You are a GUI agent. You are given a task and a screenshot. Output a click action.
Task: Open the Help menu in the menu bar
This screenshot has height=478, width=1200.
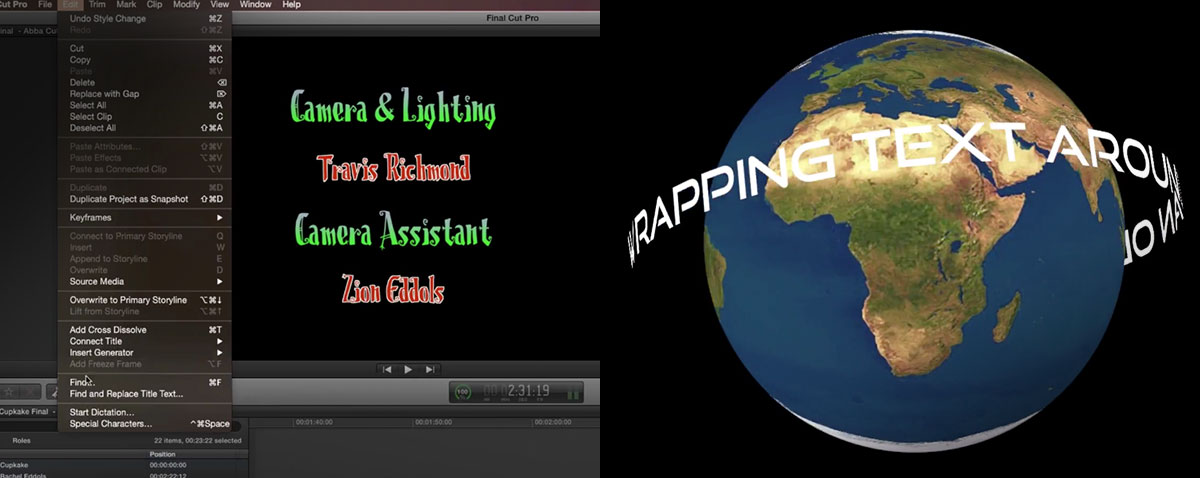[291, 5]
